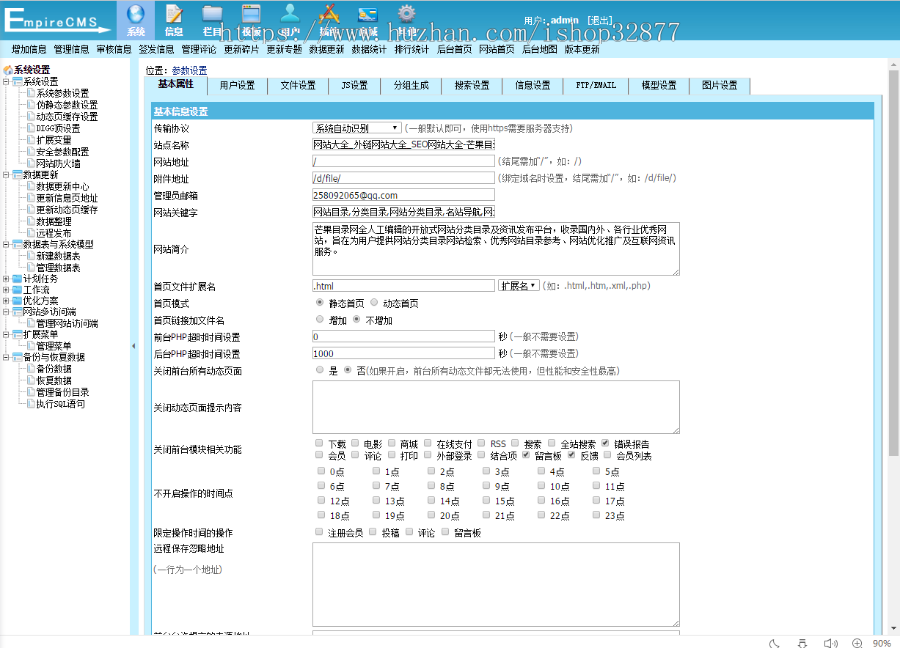Click the sidebar collapse arrow handle
The image size is (900, 648).
click(x=134, y=346)
